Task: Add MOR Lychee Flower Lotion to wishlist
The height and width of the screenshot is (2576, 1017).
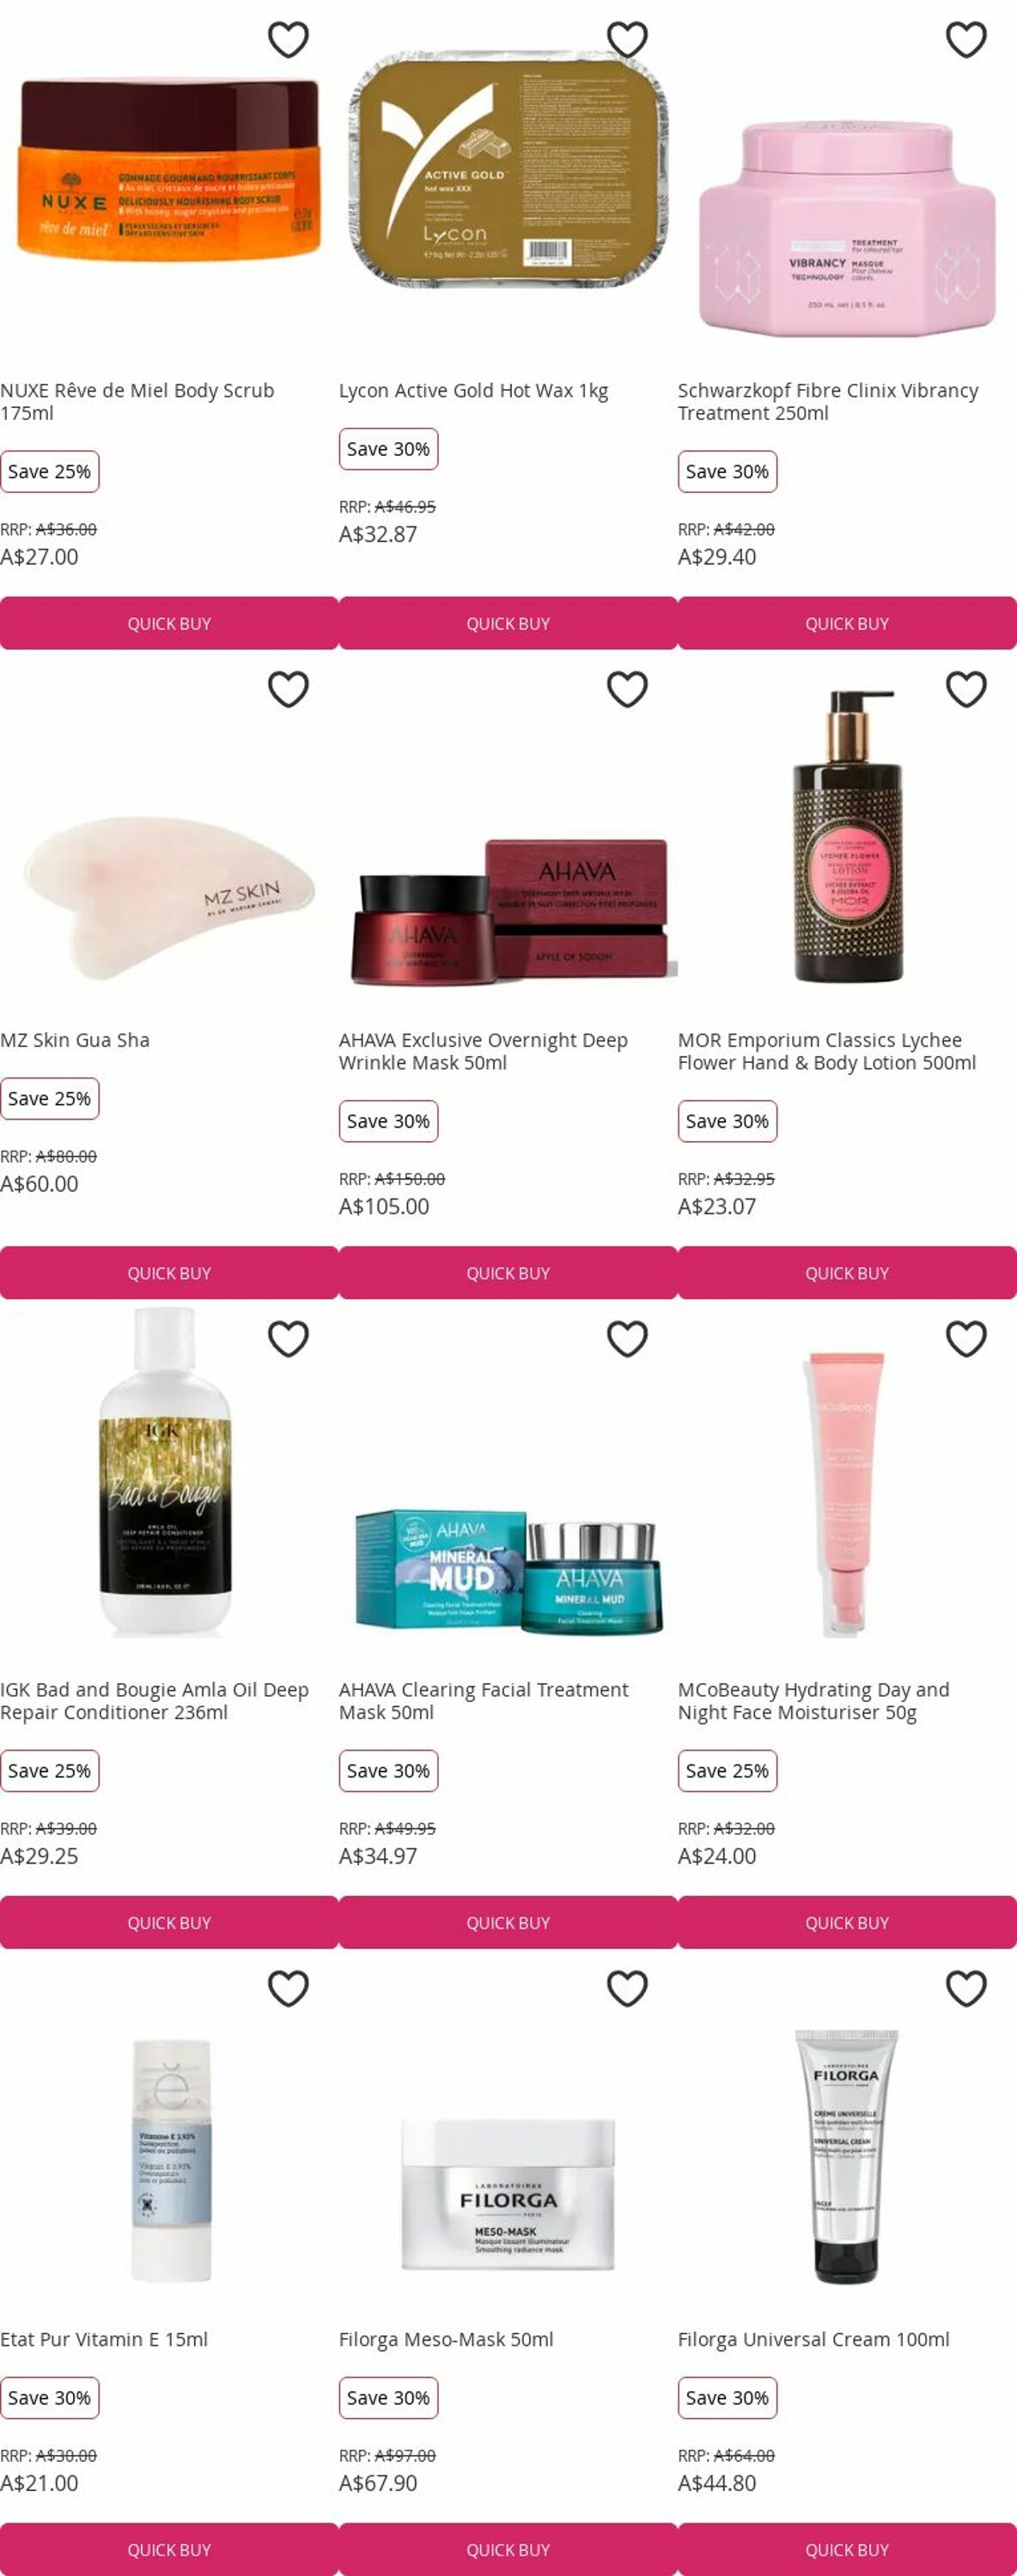Action: [966, 689]
